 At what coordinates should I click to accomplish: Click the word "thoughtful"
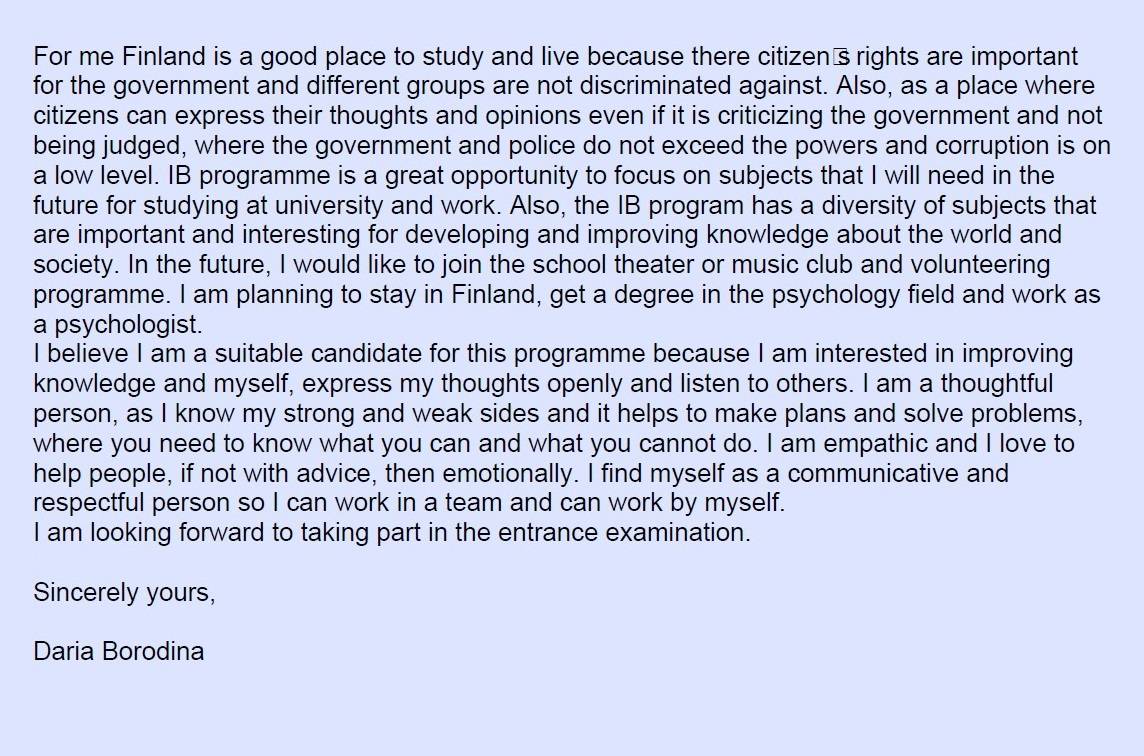[x=997, y=384]
